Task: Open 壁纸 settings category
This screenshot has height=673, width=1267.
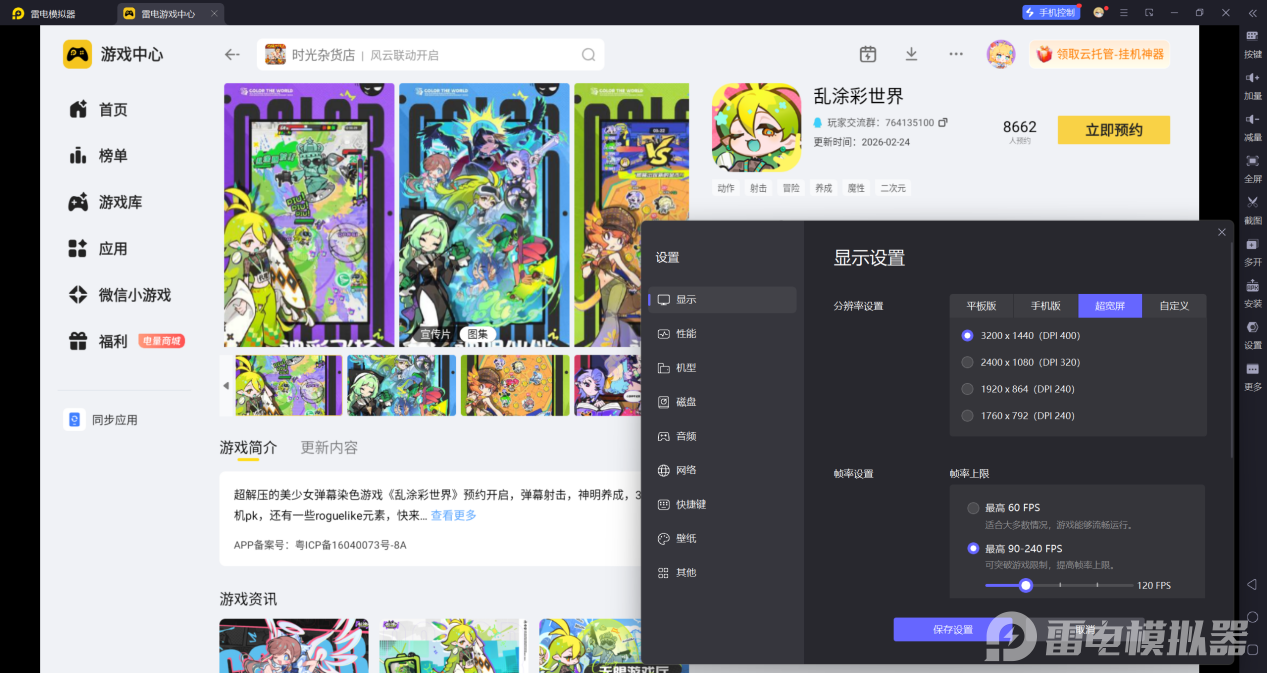Action: point(722,538)
